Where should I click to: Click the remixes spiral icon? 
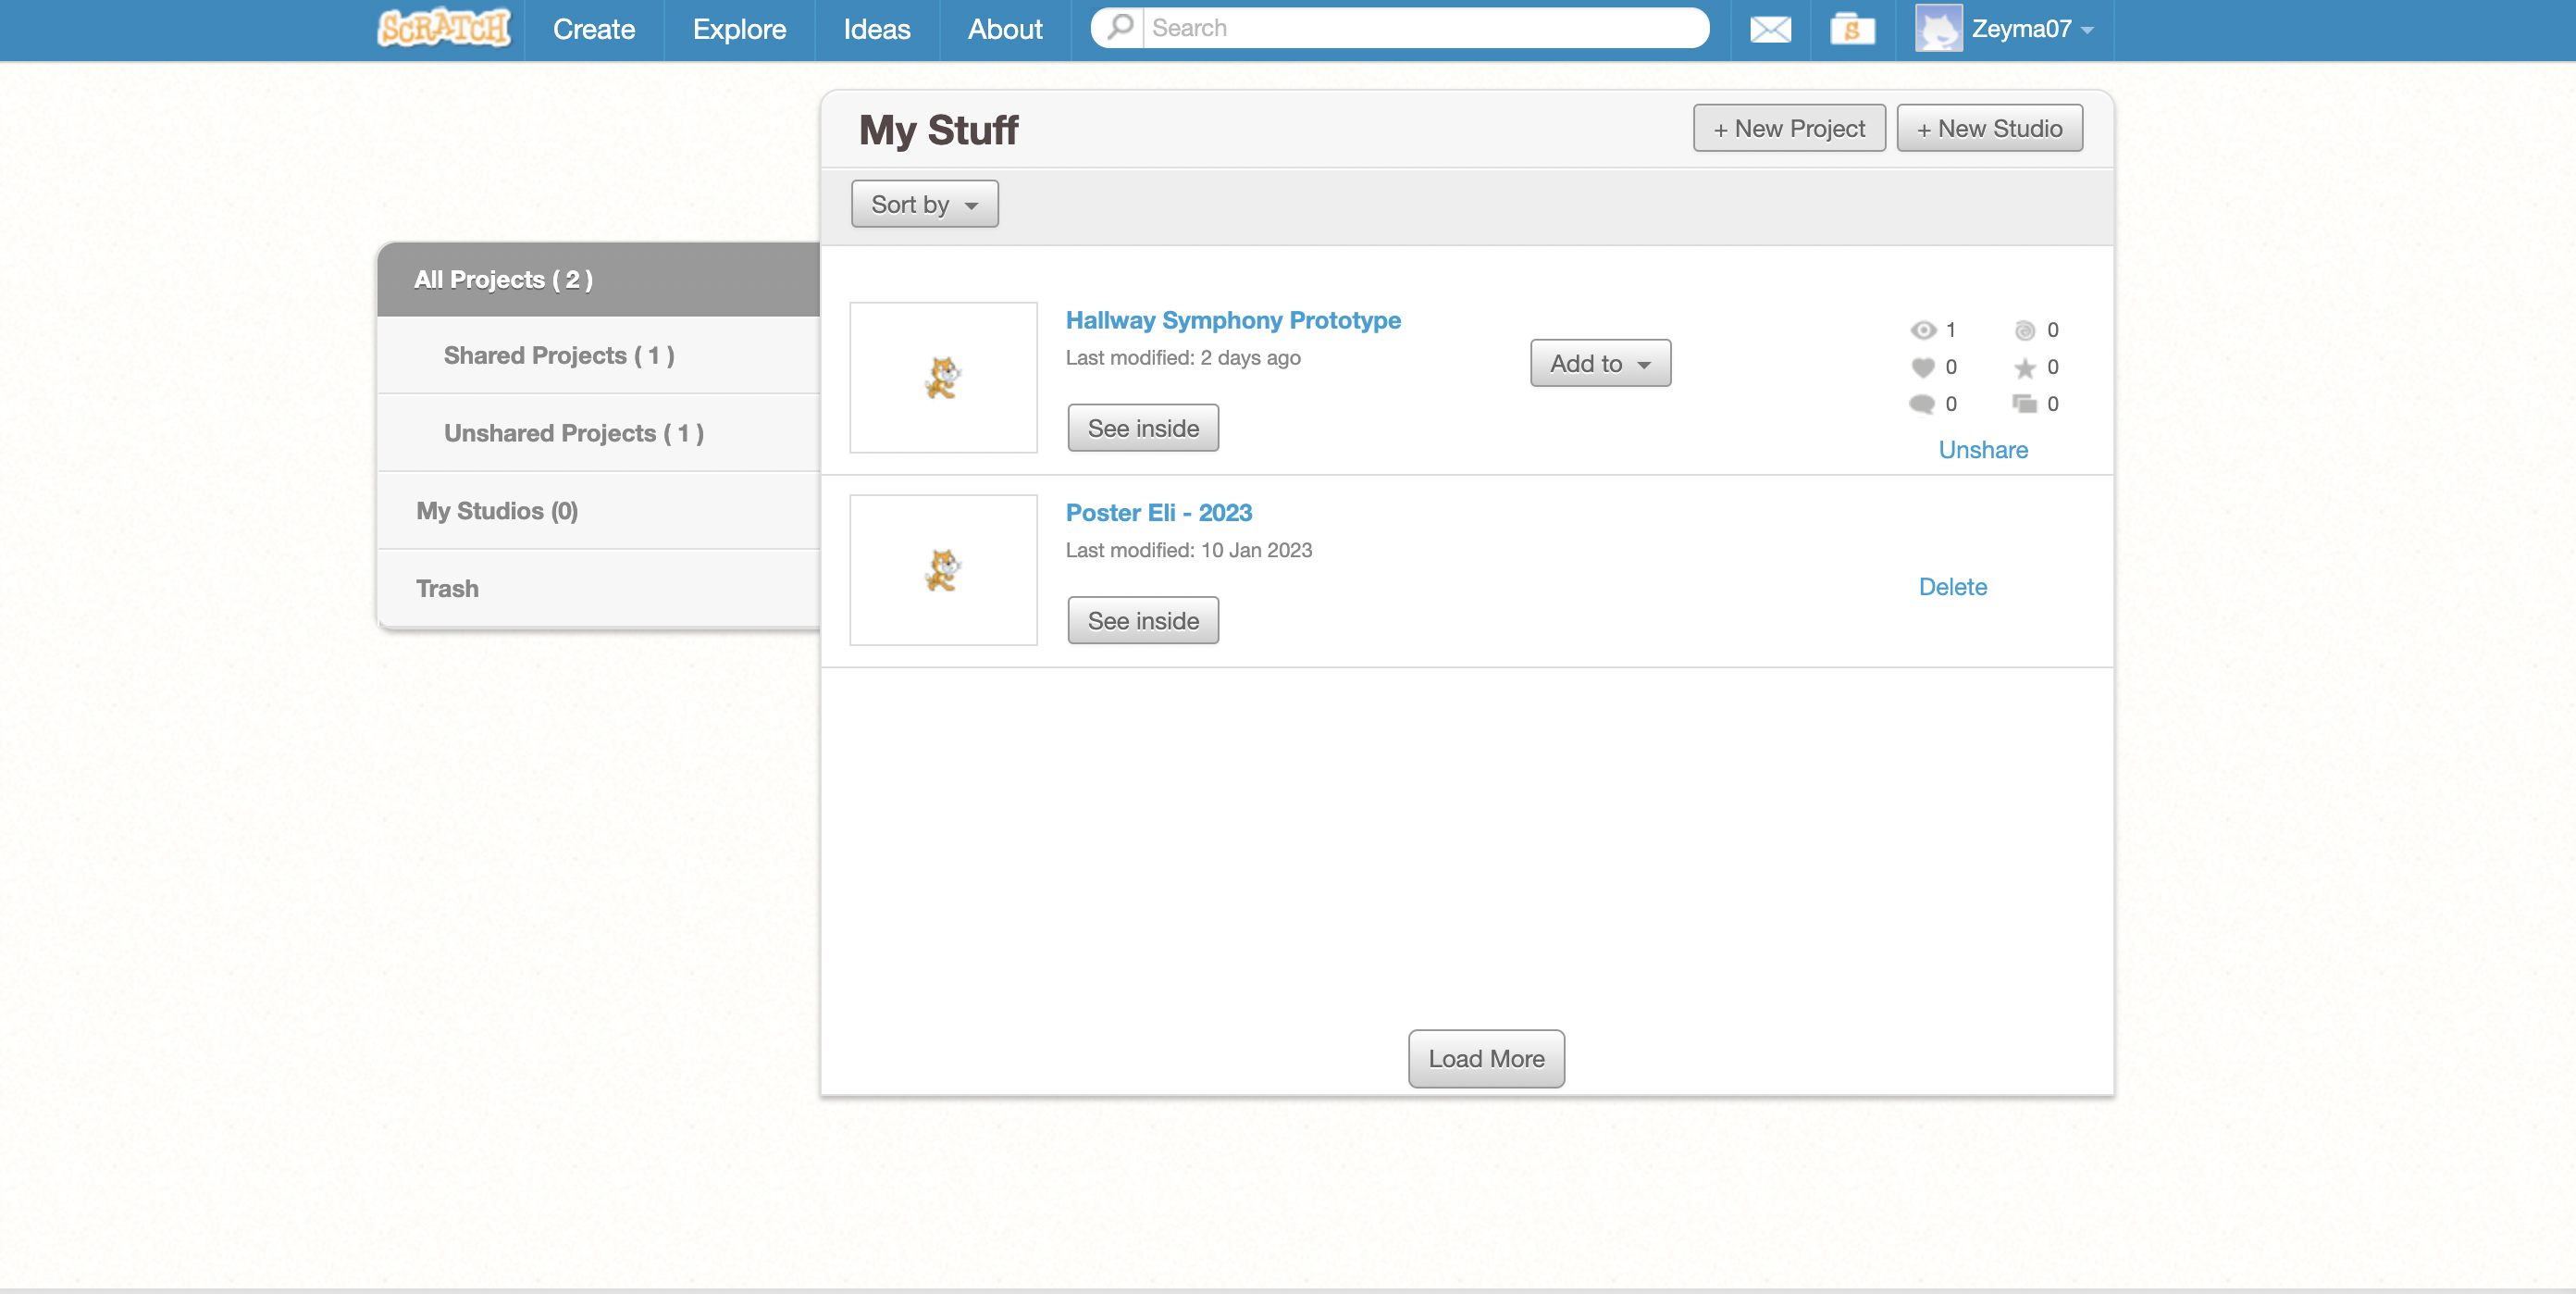coord(2024,330)
